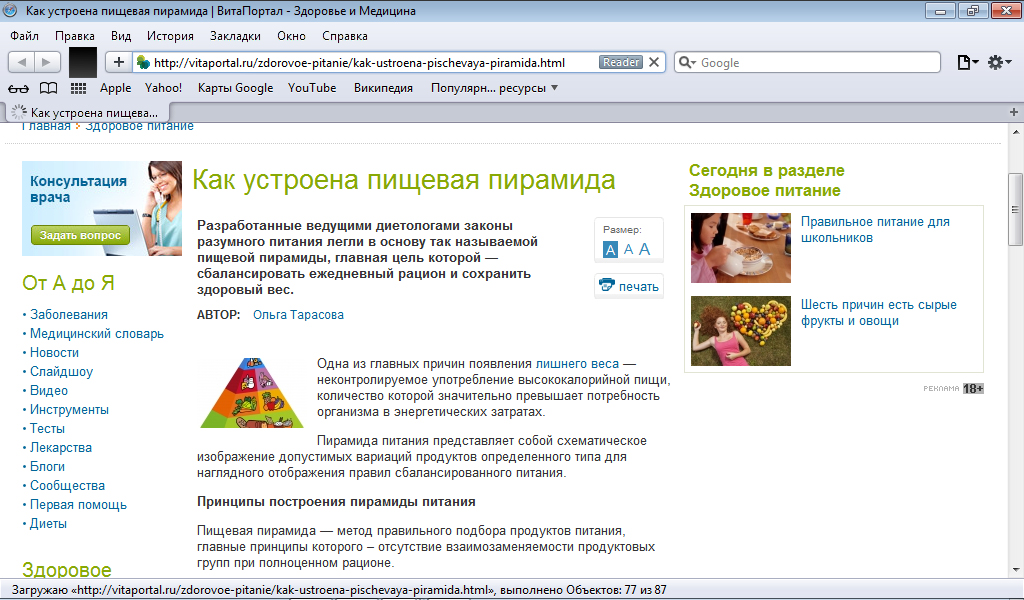The image size is (1024, 600).
Task: Click the page scrollbar thumb
Action: pos(1015,209)
